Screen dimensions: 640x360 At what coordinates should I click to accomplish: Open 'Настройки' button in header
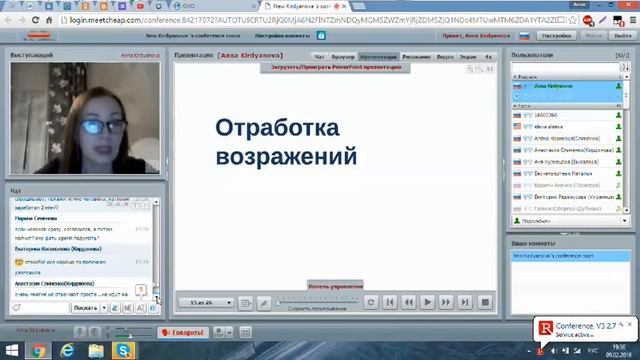(x=556, y=36)
